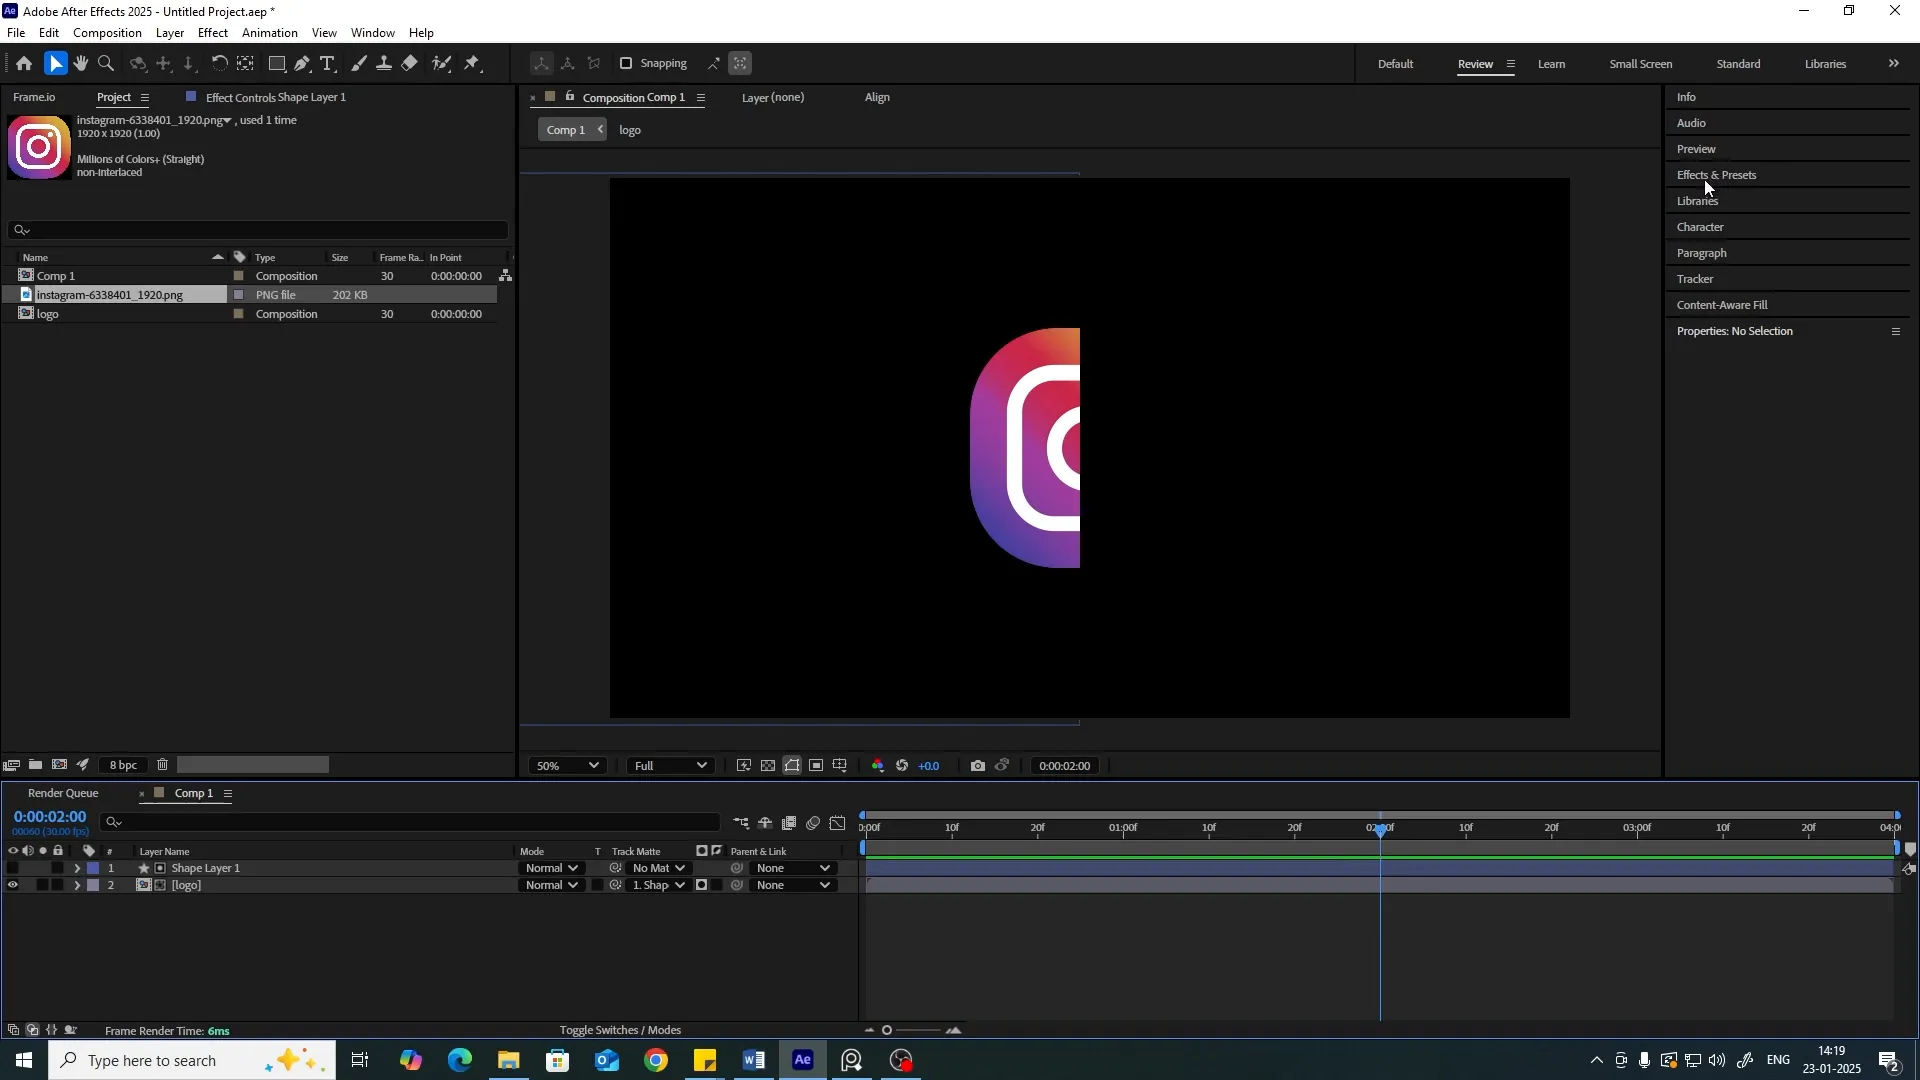Open the Project panel menu icon
The width and height of the screenshot is (1920, 1080).
(145, 98)
